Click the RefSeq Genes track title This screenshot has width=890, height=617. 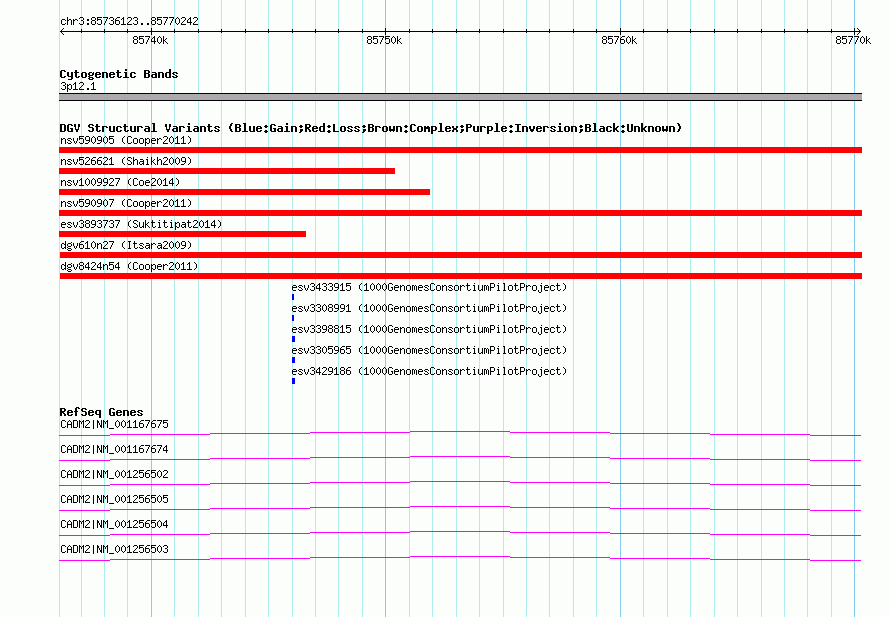tap(101, 412)
